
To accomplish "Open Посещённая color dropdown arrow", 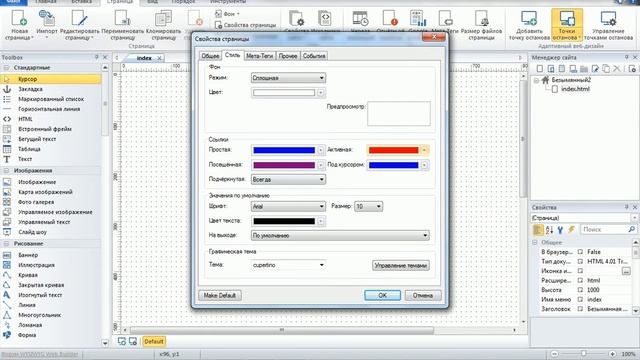I will (321, 165).
